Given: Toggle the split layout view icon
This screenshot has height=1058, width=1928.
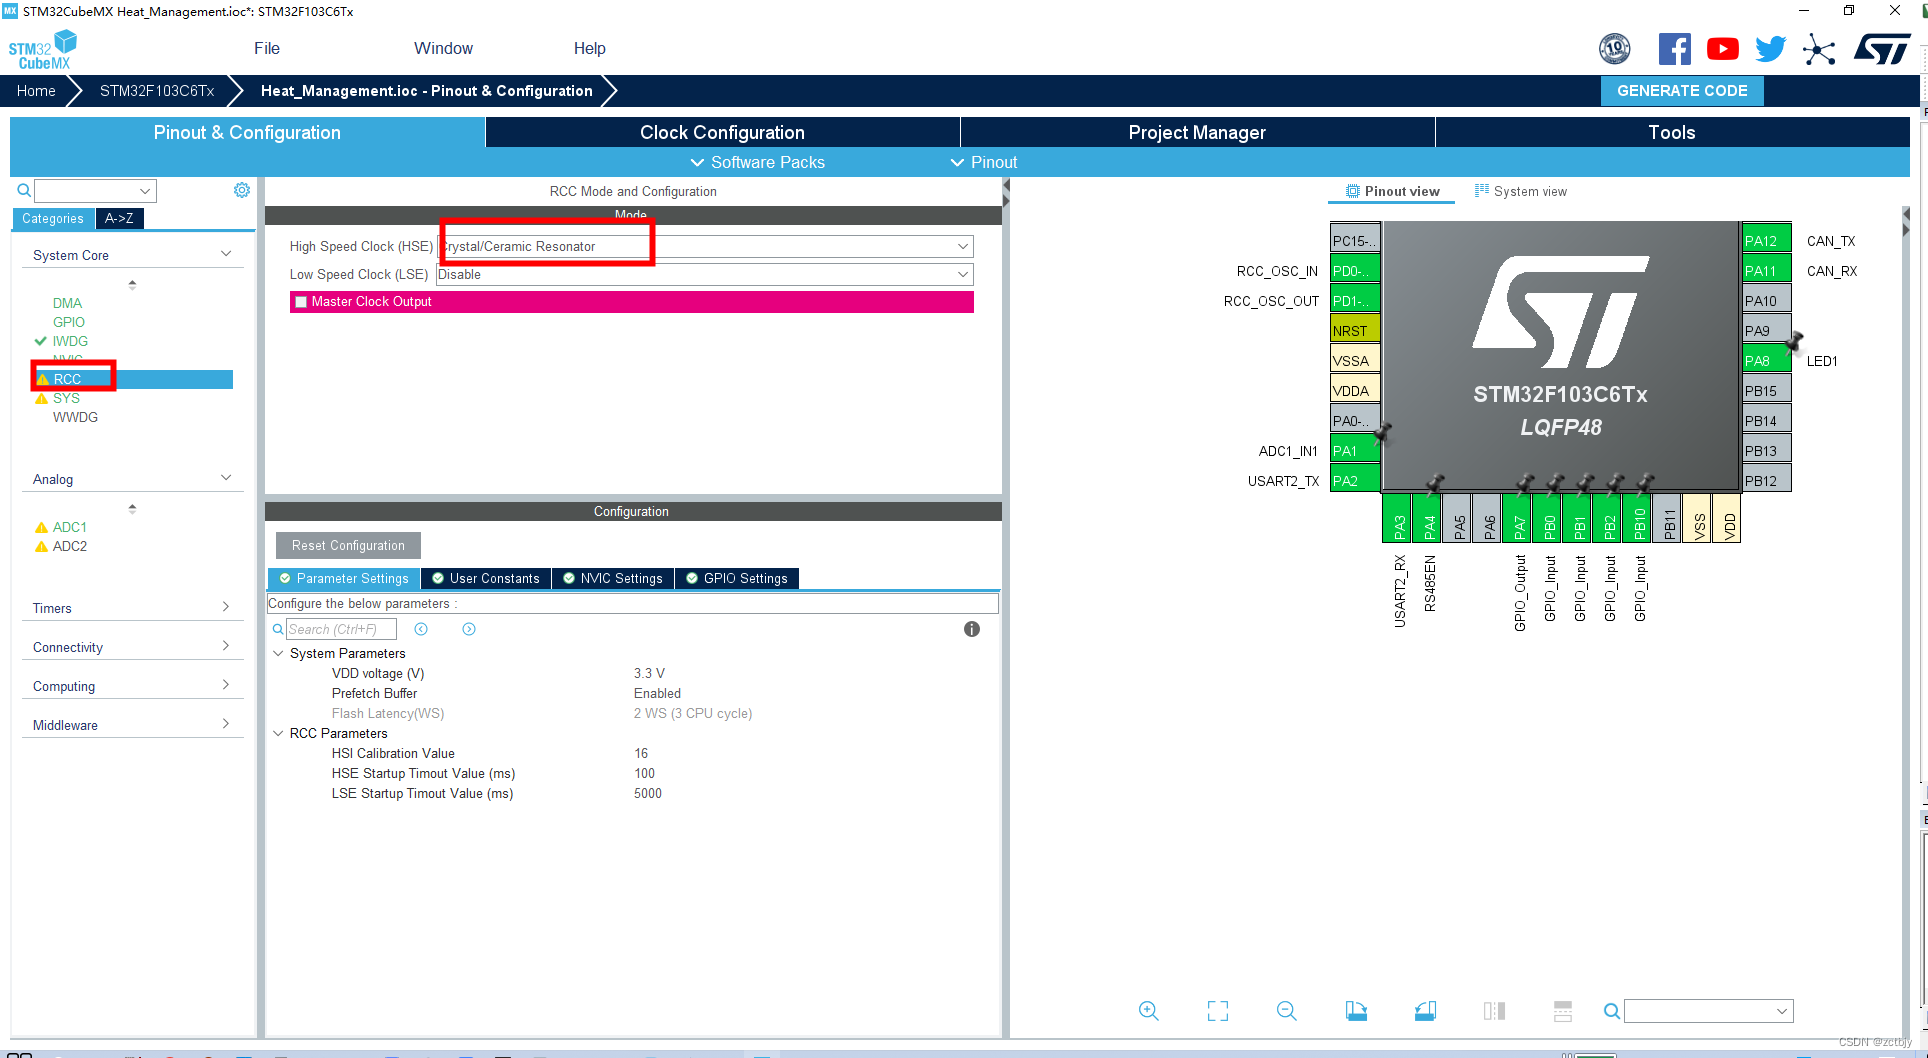Looking at the screenshot, I should tap(1563, 1011).
